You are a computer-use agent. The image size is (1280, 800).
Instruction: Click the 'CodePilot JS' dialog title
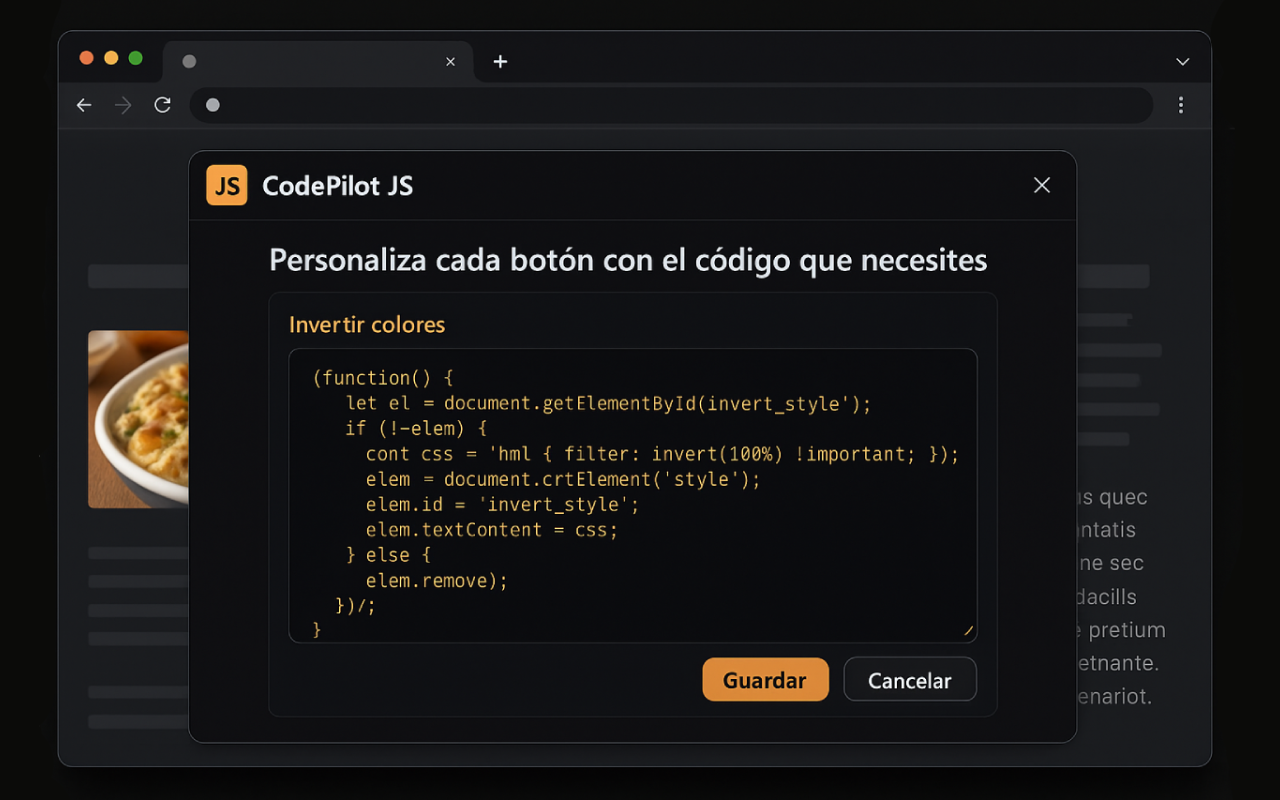(337, 186)
